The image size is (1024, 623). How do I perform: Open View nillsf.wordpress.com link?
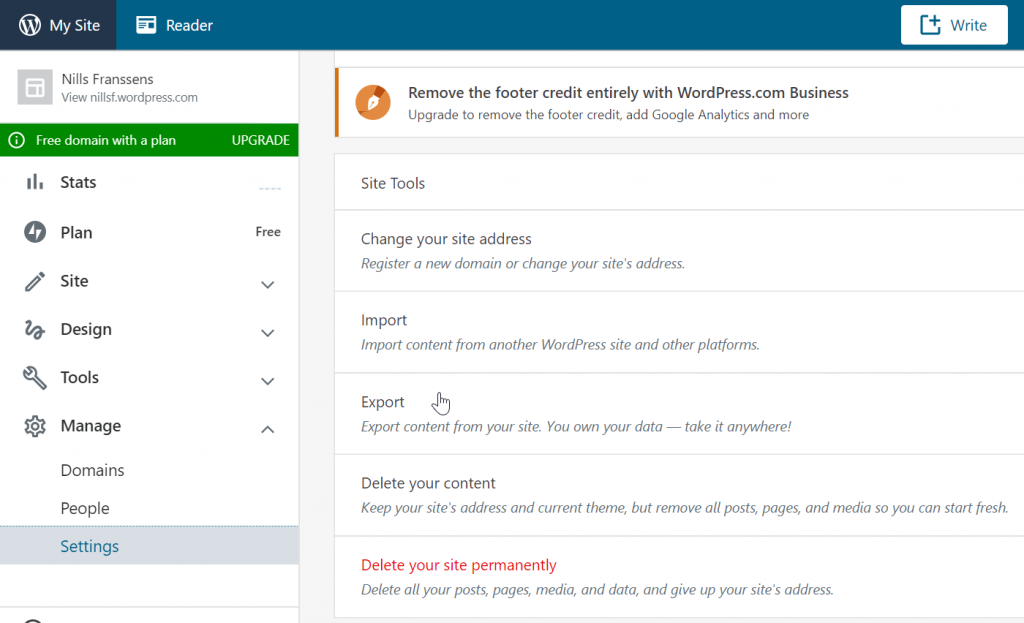coord(129,97)
